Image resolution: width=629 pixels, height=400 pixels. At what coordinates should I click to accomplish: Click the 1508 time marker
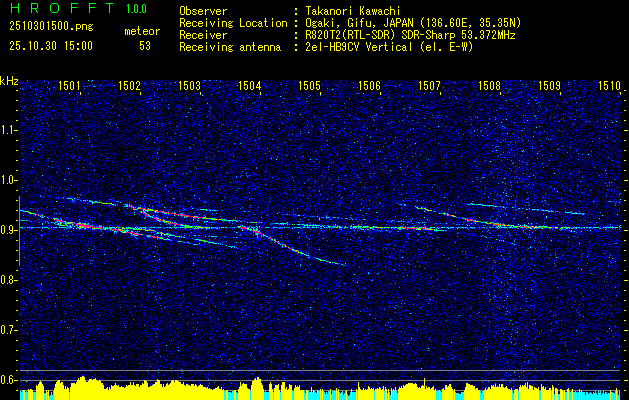(x=490, y=85)
